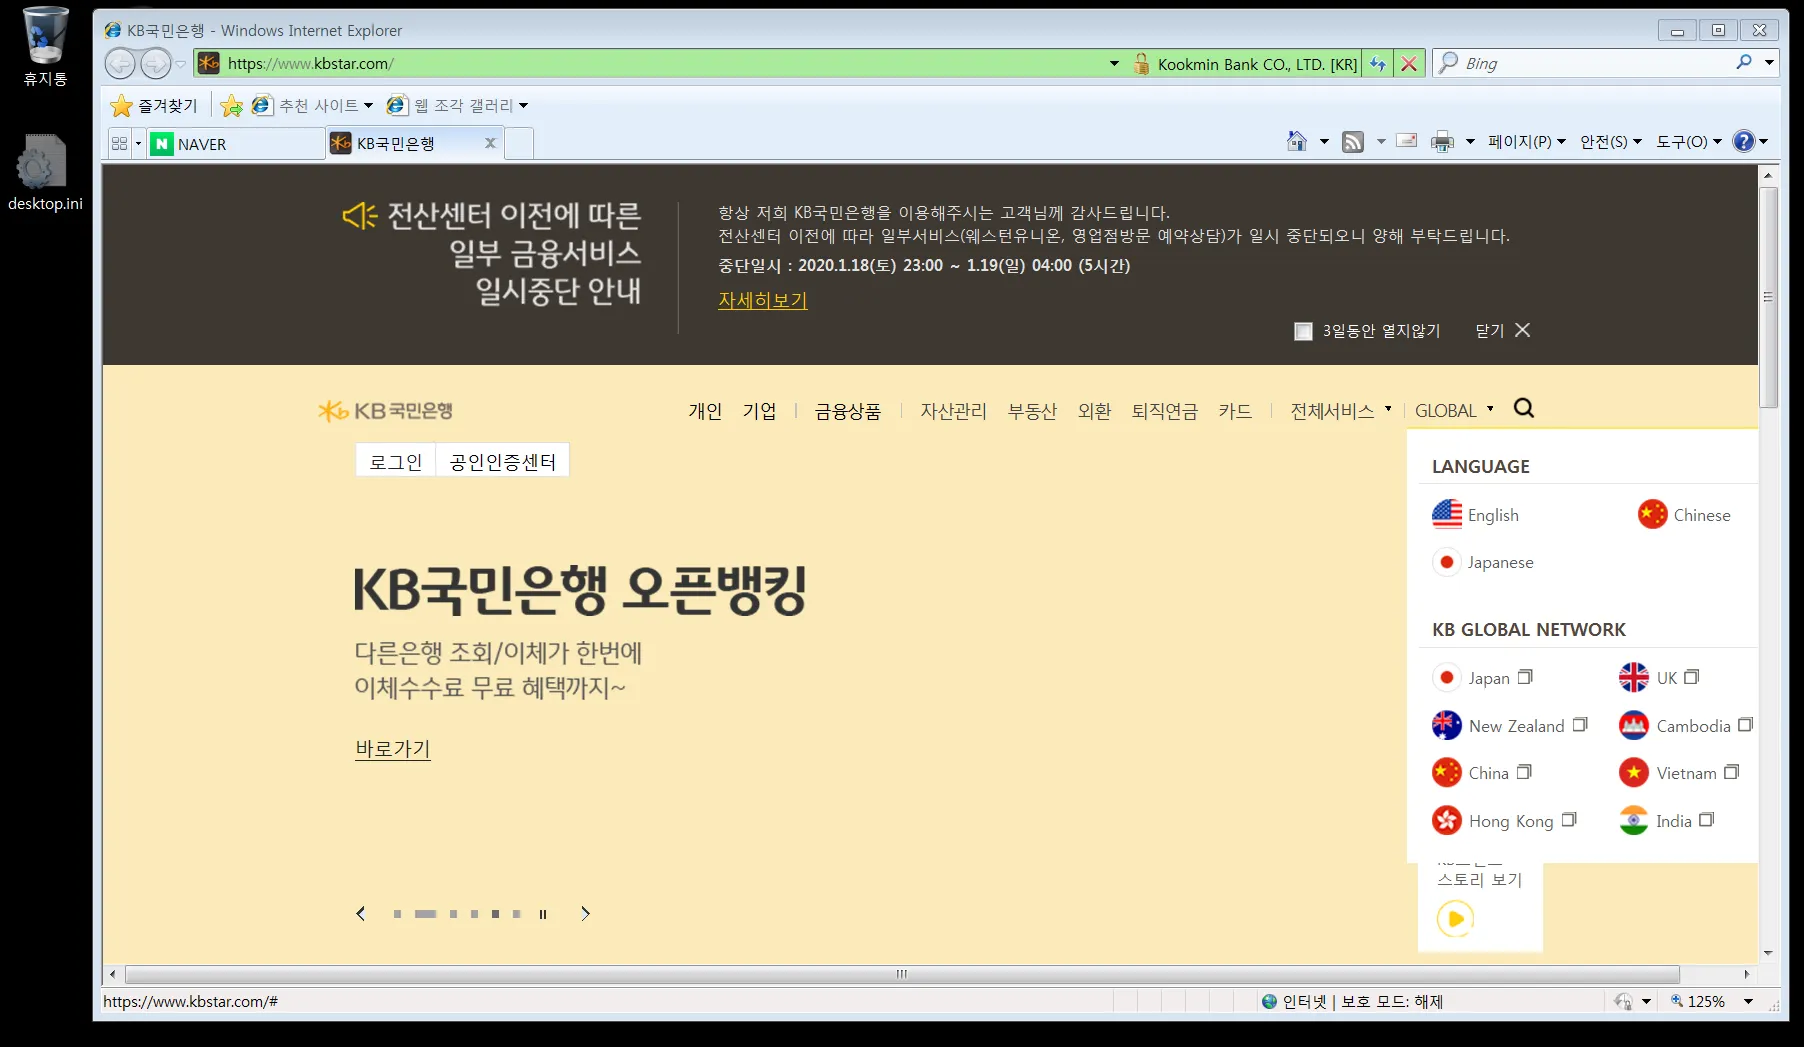Viewport: 1804px width, 1047px height.
Task: Open the zoom level 125% dropdown
Action: pyautogui.click(x=1749, y=1001)
